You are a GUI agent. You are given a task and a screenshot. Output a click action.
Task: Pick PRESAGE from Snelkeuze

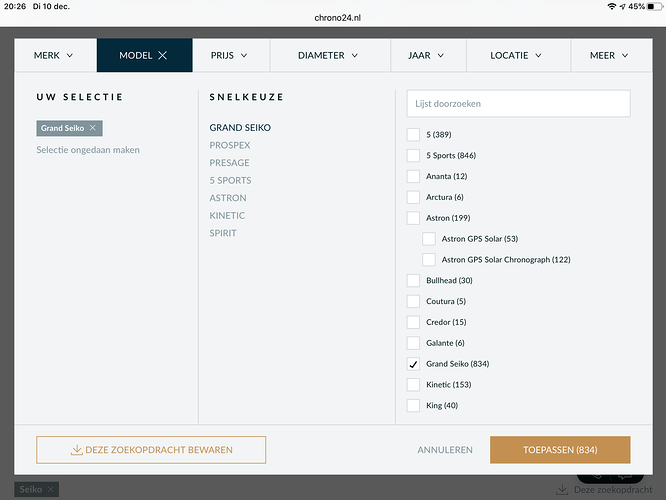tap(229, 163)
